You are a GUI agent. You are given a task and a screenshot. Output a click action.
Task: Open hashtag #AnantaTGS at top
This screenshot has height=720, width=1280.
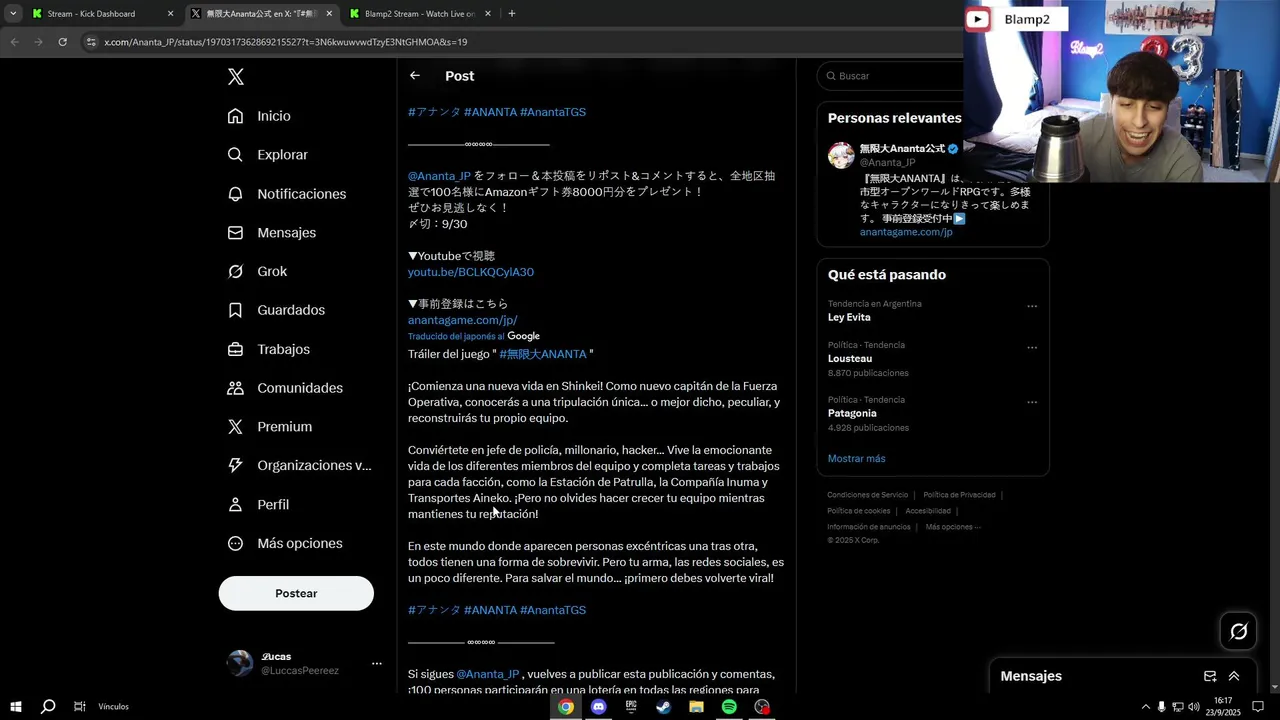click(553, 112)
